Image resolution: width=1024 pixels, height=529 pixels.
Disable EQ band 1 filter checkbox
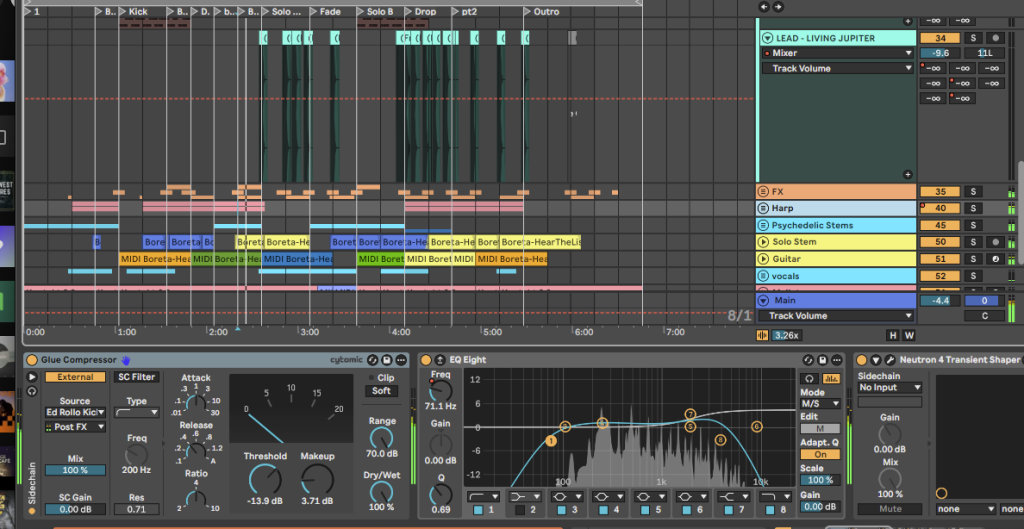pos(478,511)
